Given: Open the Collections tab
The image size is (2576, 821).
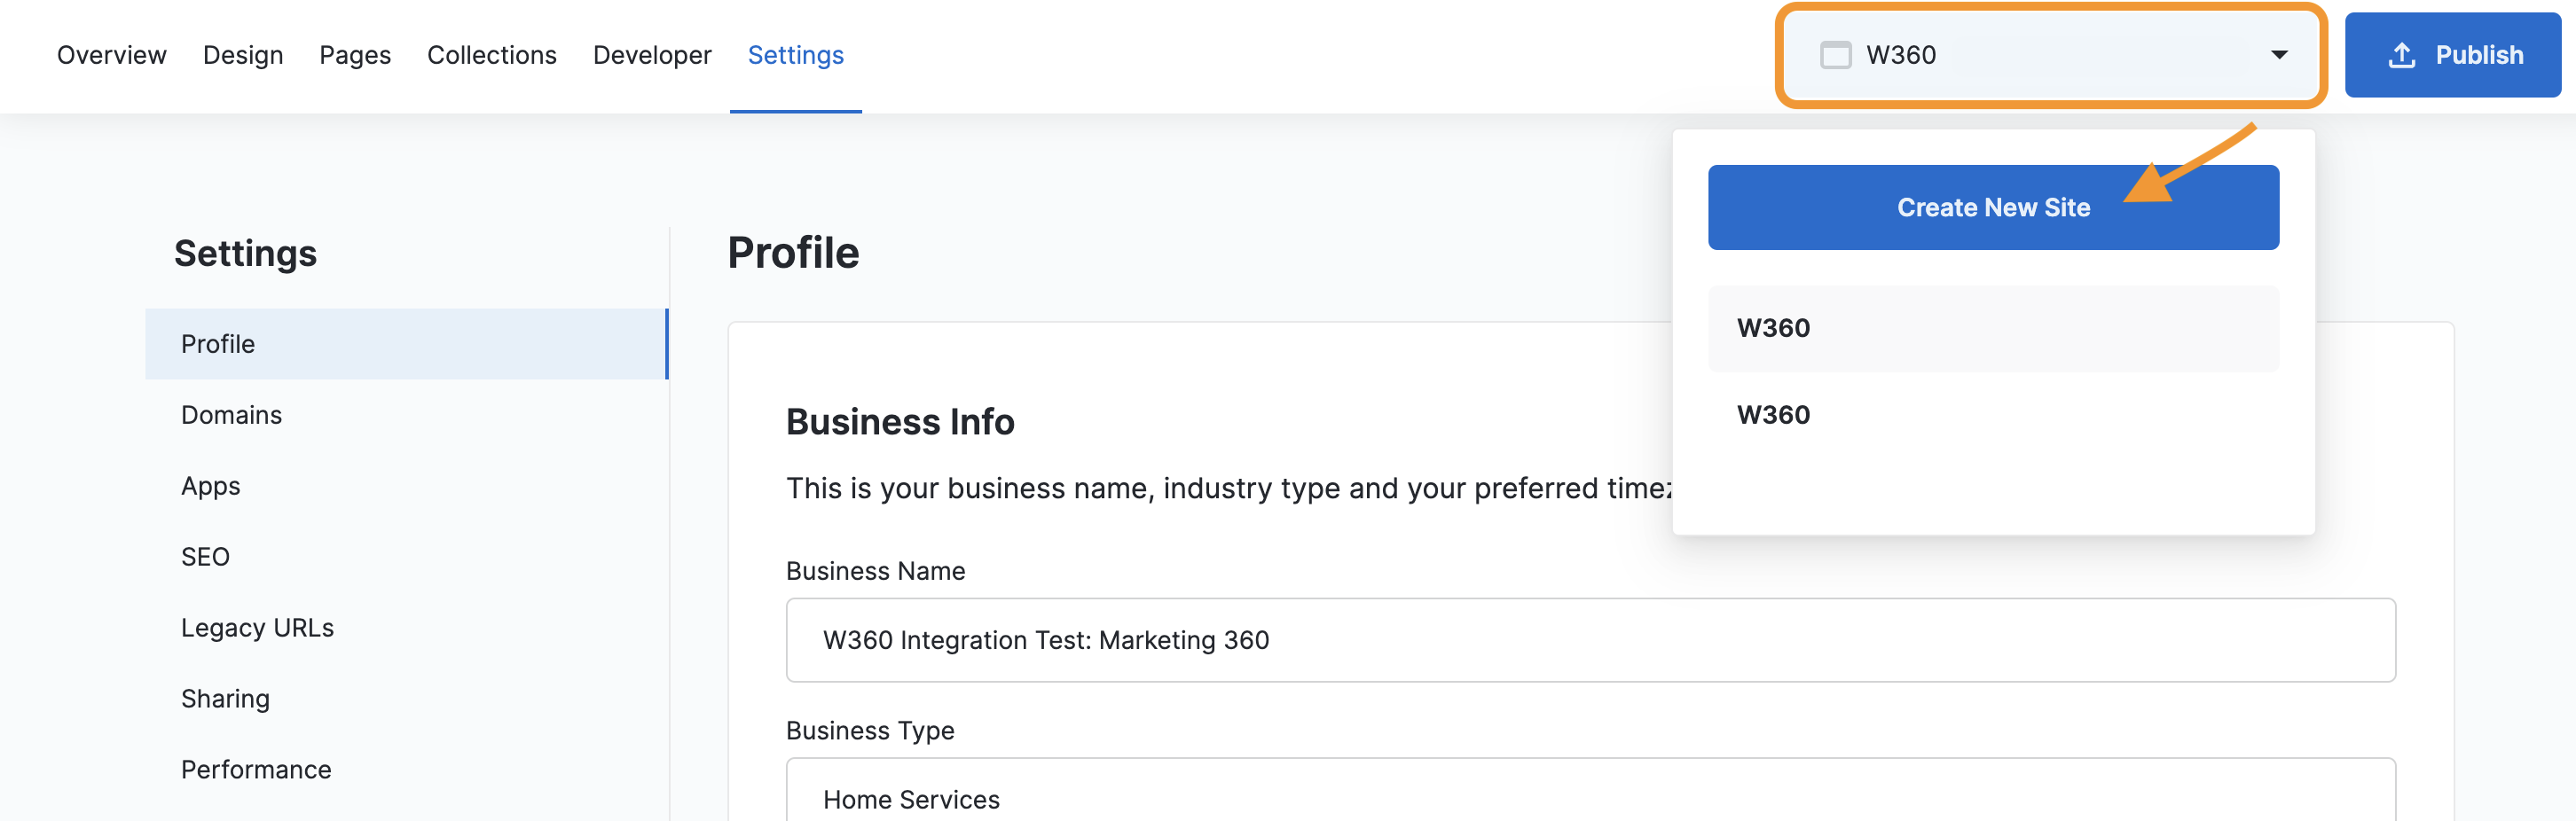Looking at the screenshot, I should click(491, 55).
